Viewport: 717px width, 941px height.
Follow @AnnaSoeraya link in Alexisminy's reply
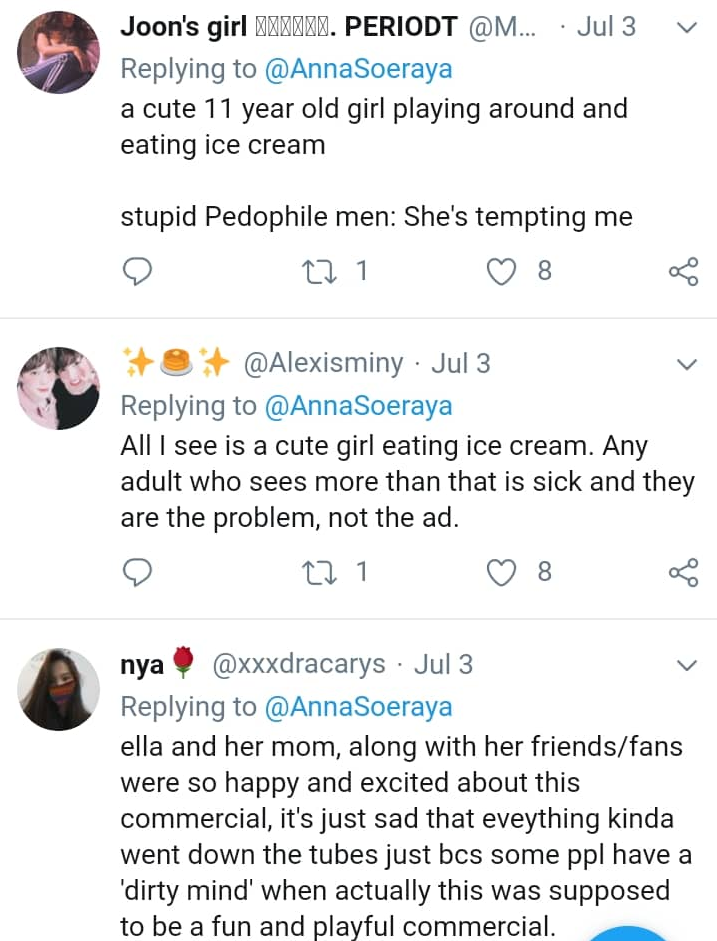click(358, 405)
